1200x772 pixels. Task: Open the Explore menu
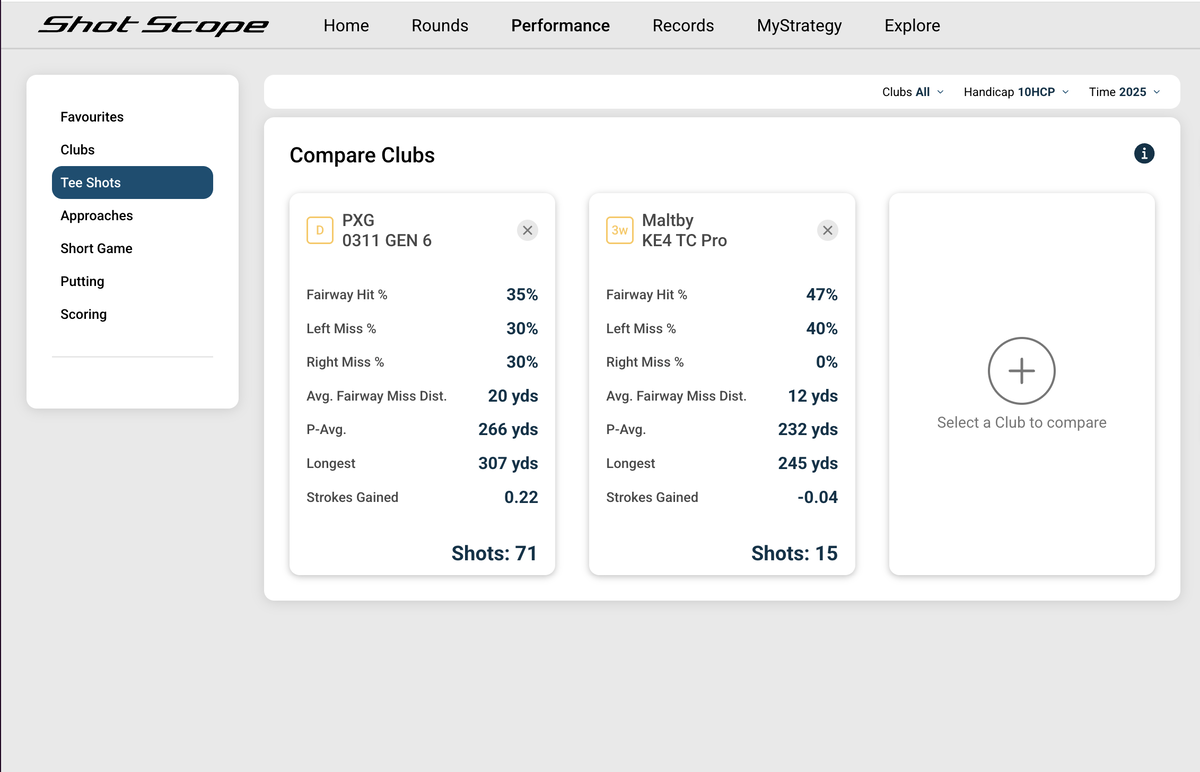[912, 26]
